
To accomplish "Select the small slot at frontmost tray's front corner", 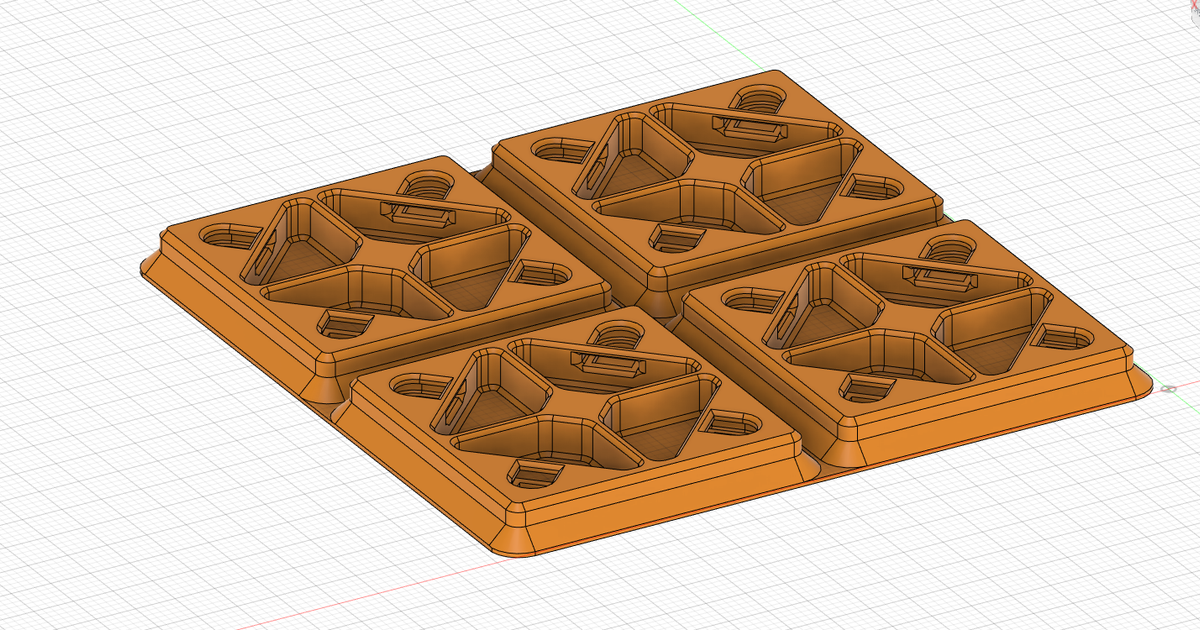I will click(536, 471).
